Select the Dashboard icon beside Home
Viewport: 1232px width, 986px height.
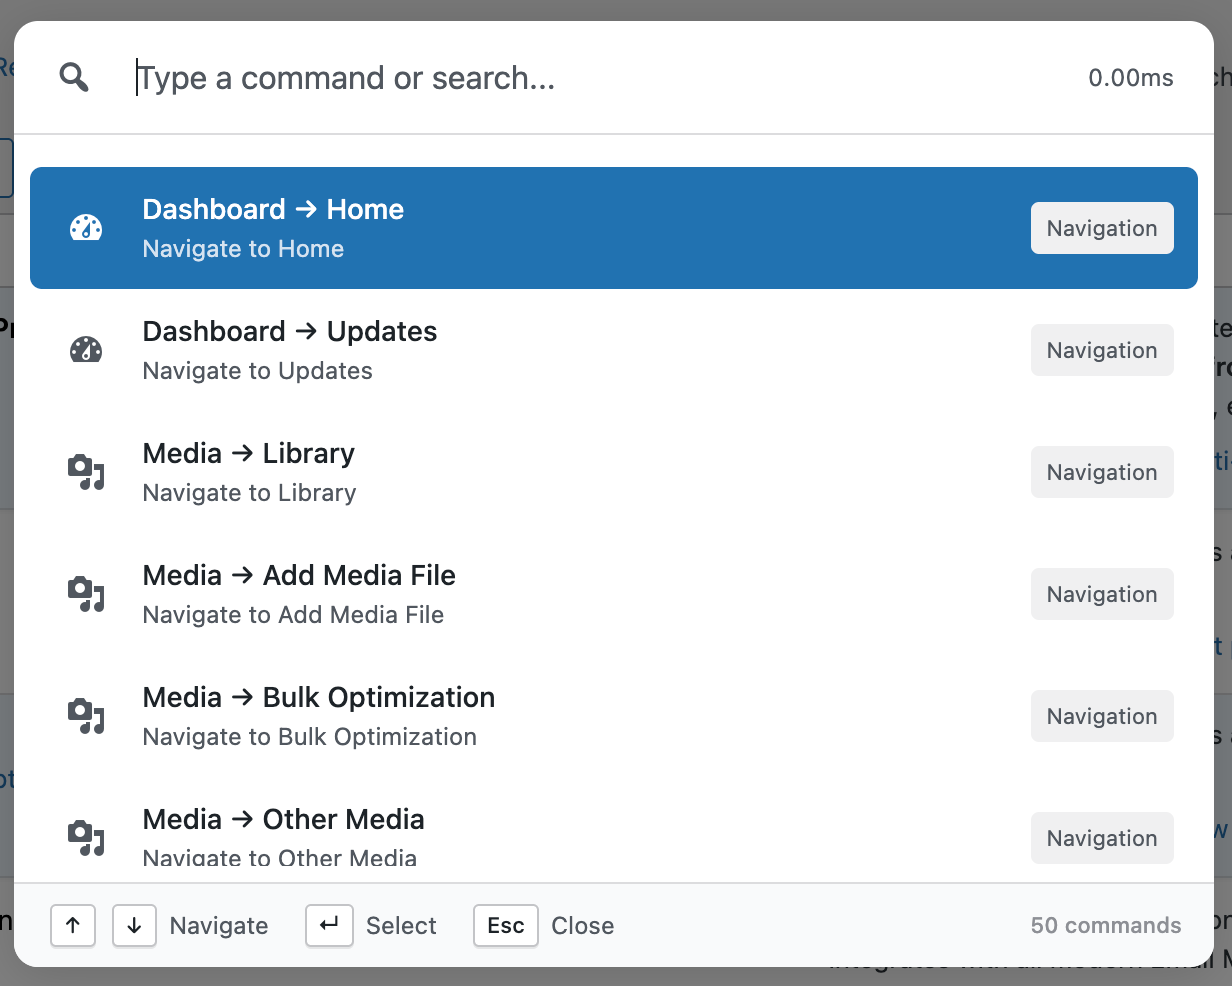click(x=86, y=228)
